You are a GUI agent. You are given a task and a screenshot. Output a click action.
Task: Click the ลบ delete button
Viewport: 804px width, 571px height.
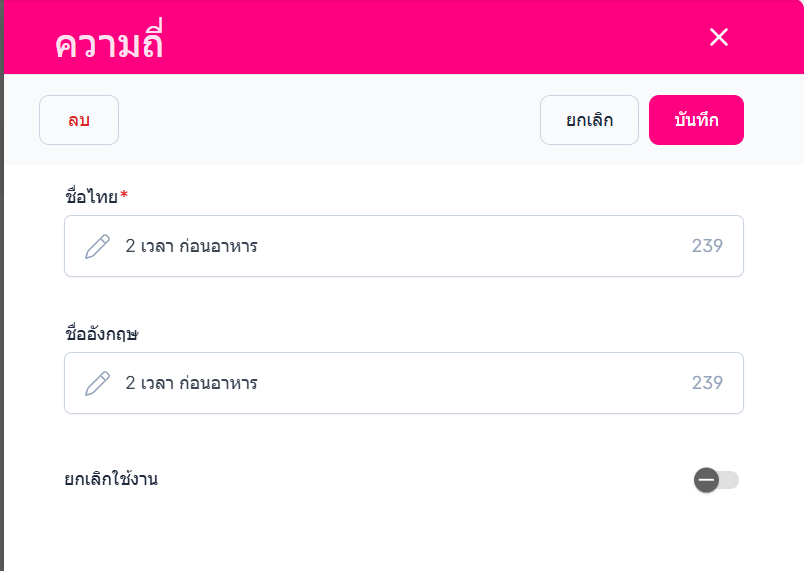pyautogui.click(x=79, y=120)
